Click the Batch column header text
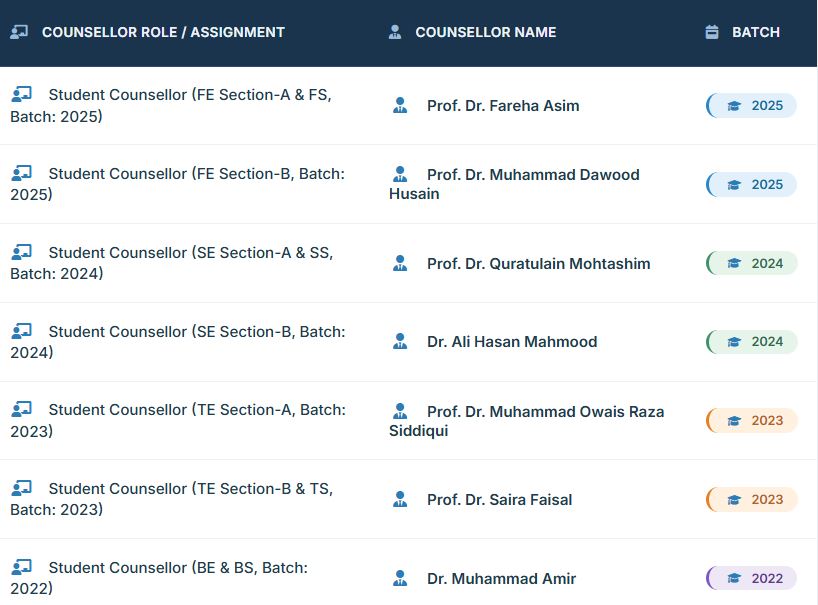This screenshot has width=818, height=605. click(756, 32)
